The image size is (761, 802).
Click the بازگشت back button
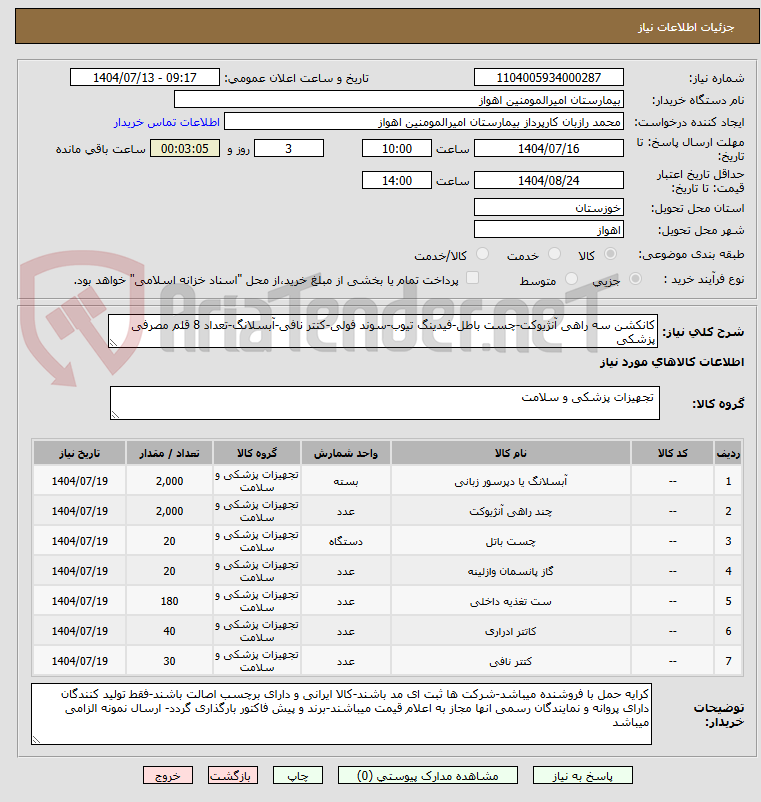pyautogui.click(x=233, y=775)
